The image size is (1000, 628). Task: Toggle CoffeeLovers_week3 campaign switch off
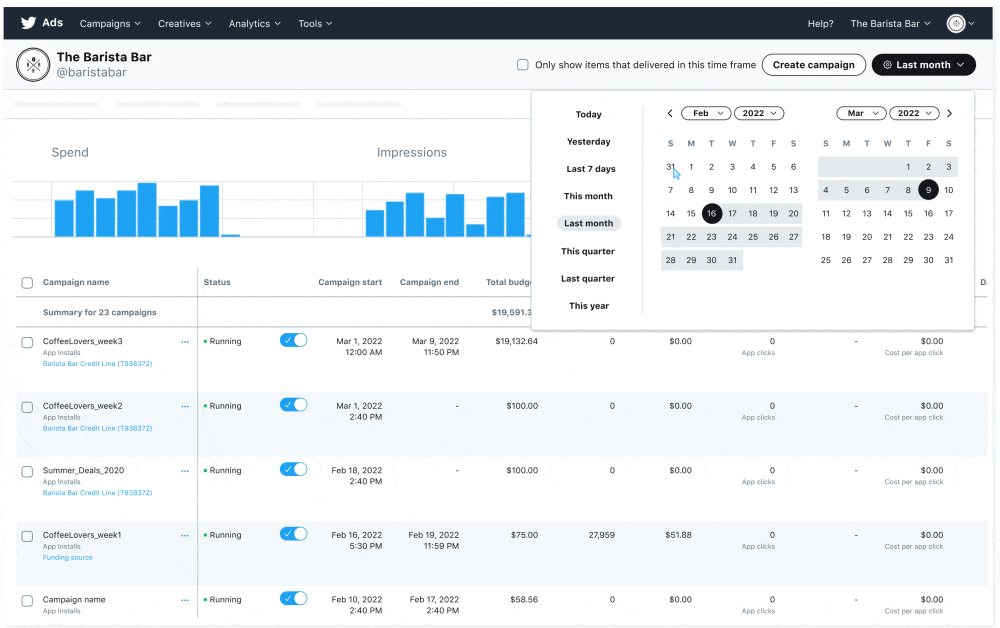pos(293,340)
